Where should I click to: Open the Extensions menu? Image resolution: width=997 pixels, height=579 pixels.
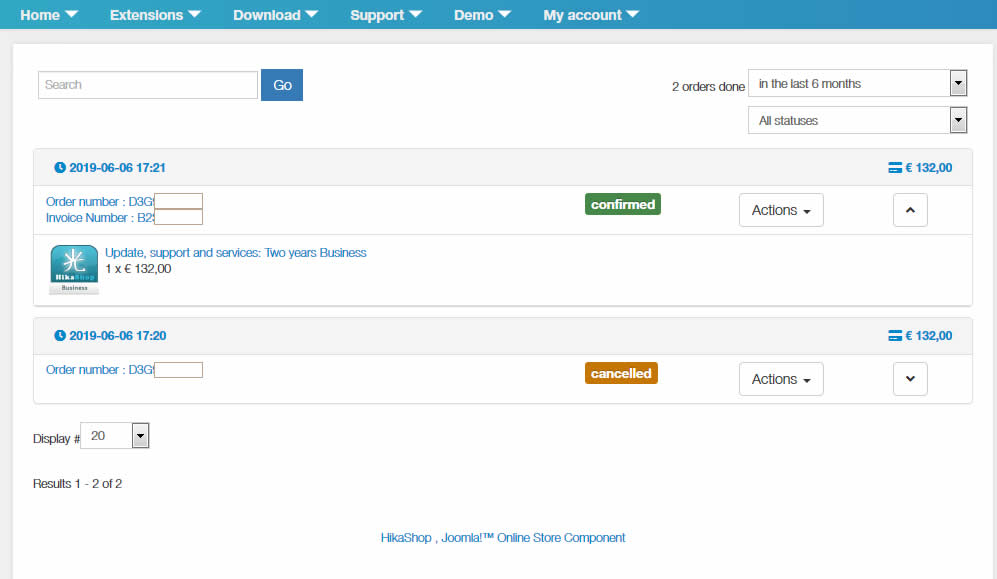click(155, 15)
